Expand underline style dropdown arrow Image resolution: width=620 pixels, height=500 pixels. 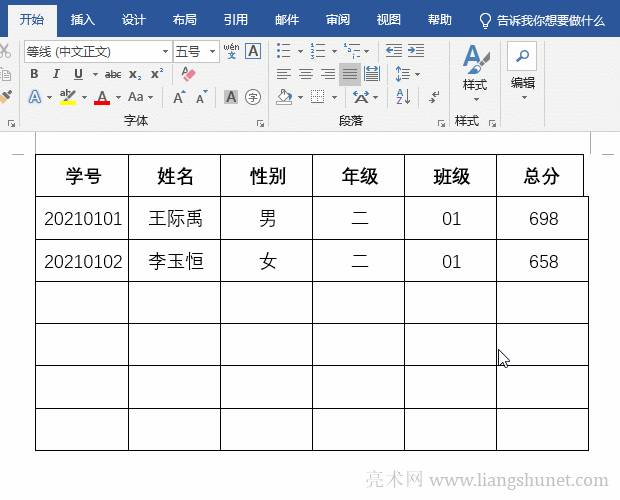95,74
